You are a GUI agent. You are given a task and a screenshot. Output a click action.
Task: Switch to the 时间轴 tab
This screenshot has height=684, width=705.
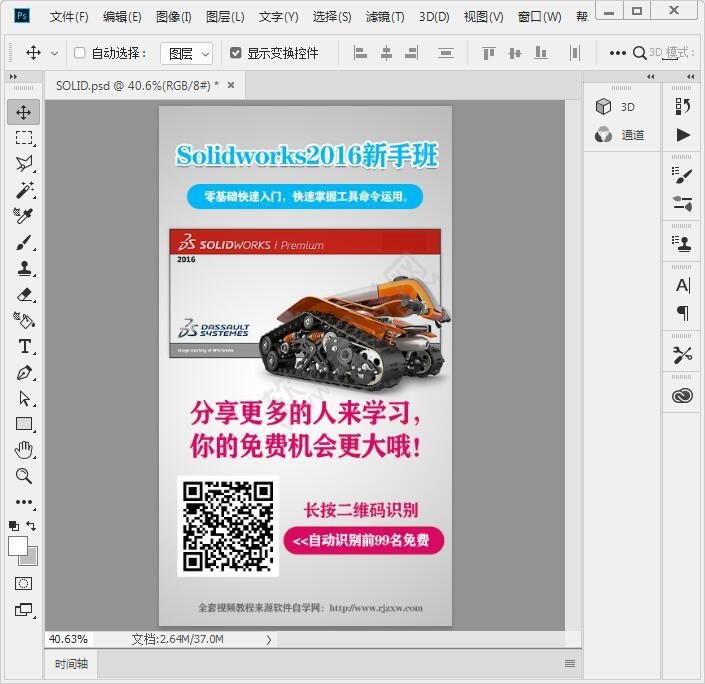pos(71,663)
